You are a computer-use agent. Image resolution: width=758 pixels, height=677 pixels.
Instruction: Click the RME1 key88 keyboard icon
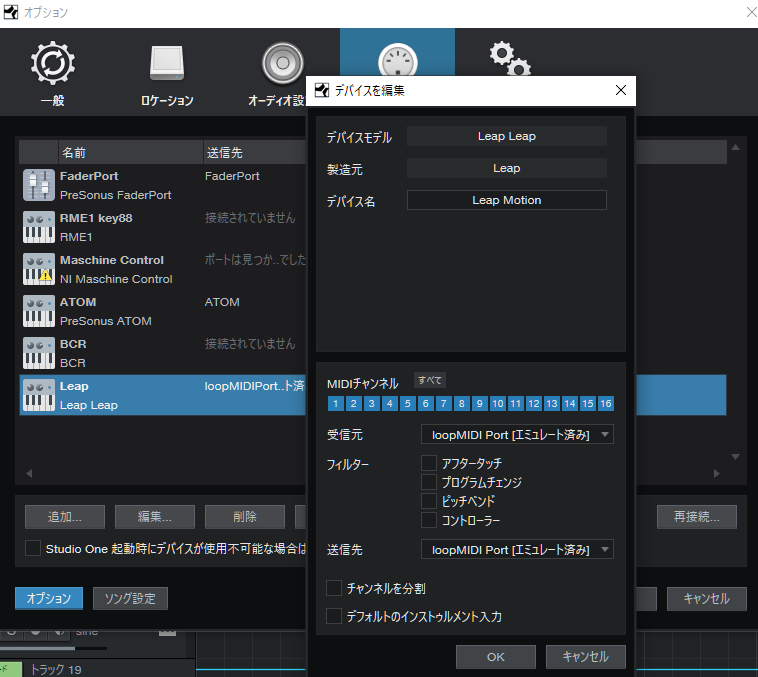(x=39, y=227)
